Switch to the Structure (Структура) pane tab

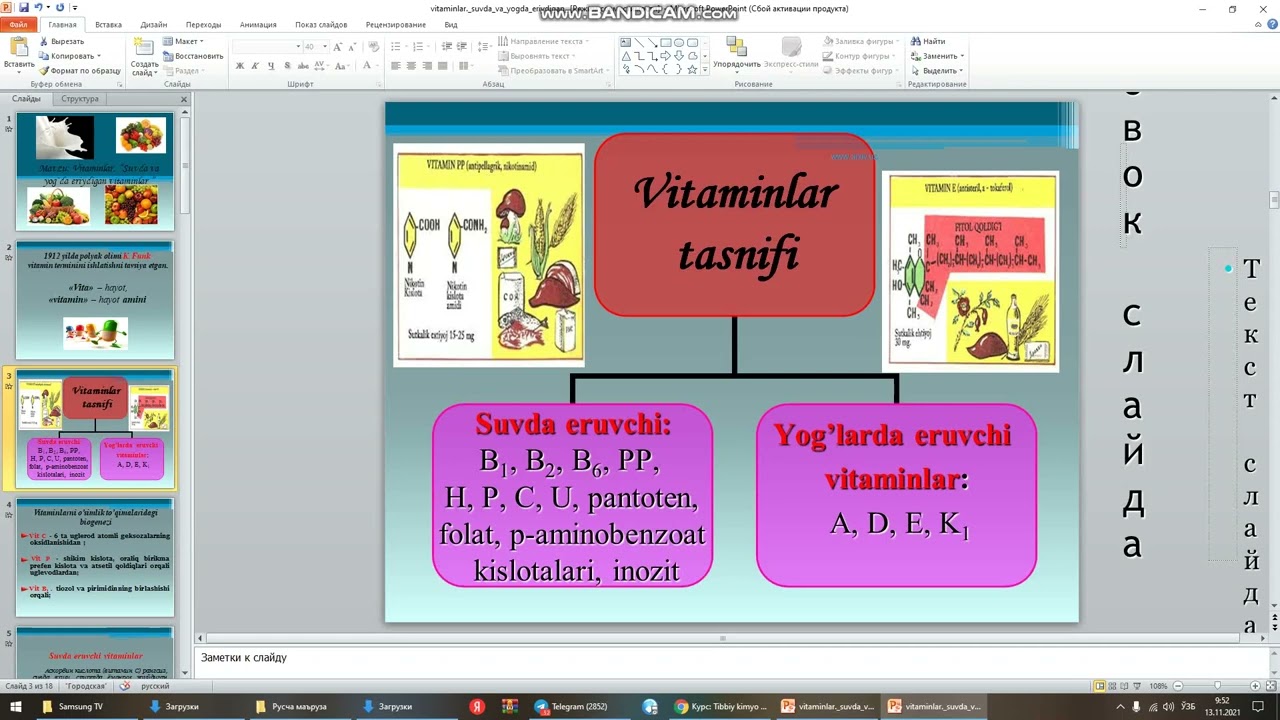pos(80,99)
